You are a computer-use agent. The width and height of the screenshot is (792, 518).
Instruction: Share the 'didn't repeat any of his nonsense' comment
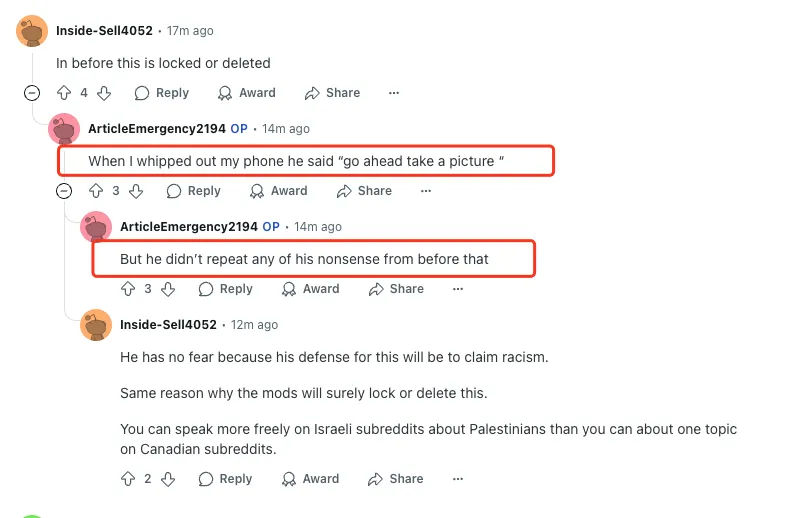(396, 289)
